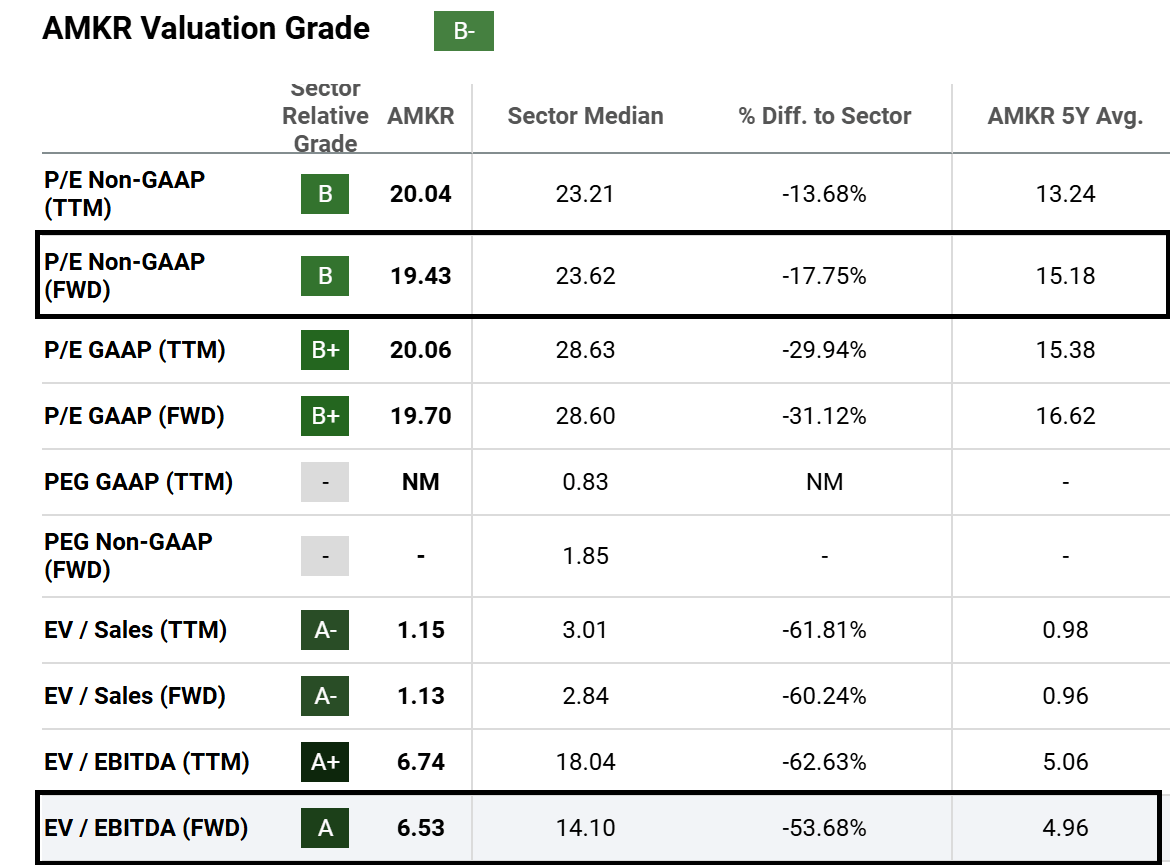The width and height of the screenshot is (1170, 865).
Task: Select the AMKR Valuation Grade title
Action: (205, 29)
